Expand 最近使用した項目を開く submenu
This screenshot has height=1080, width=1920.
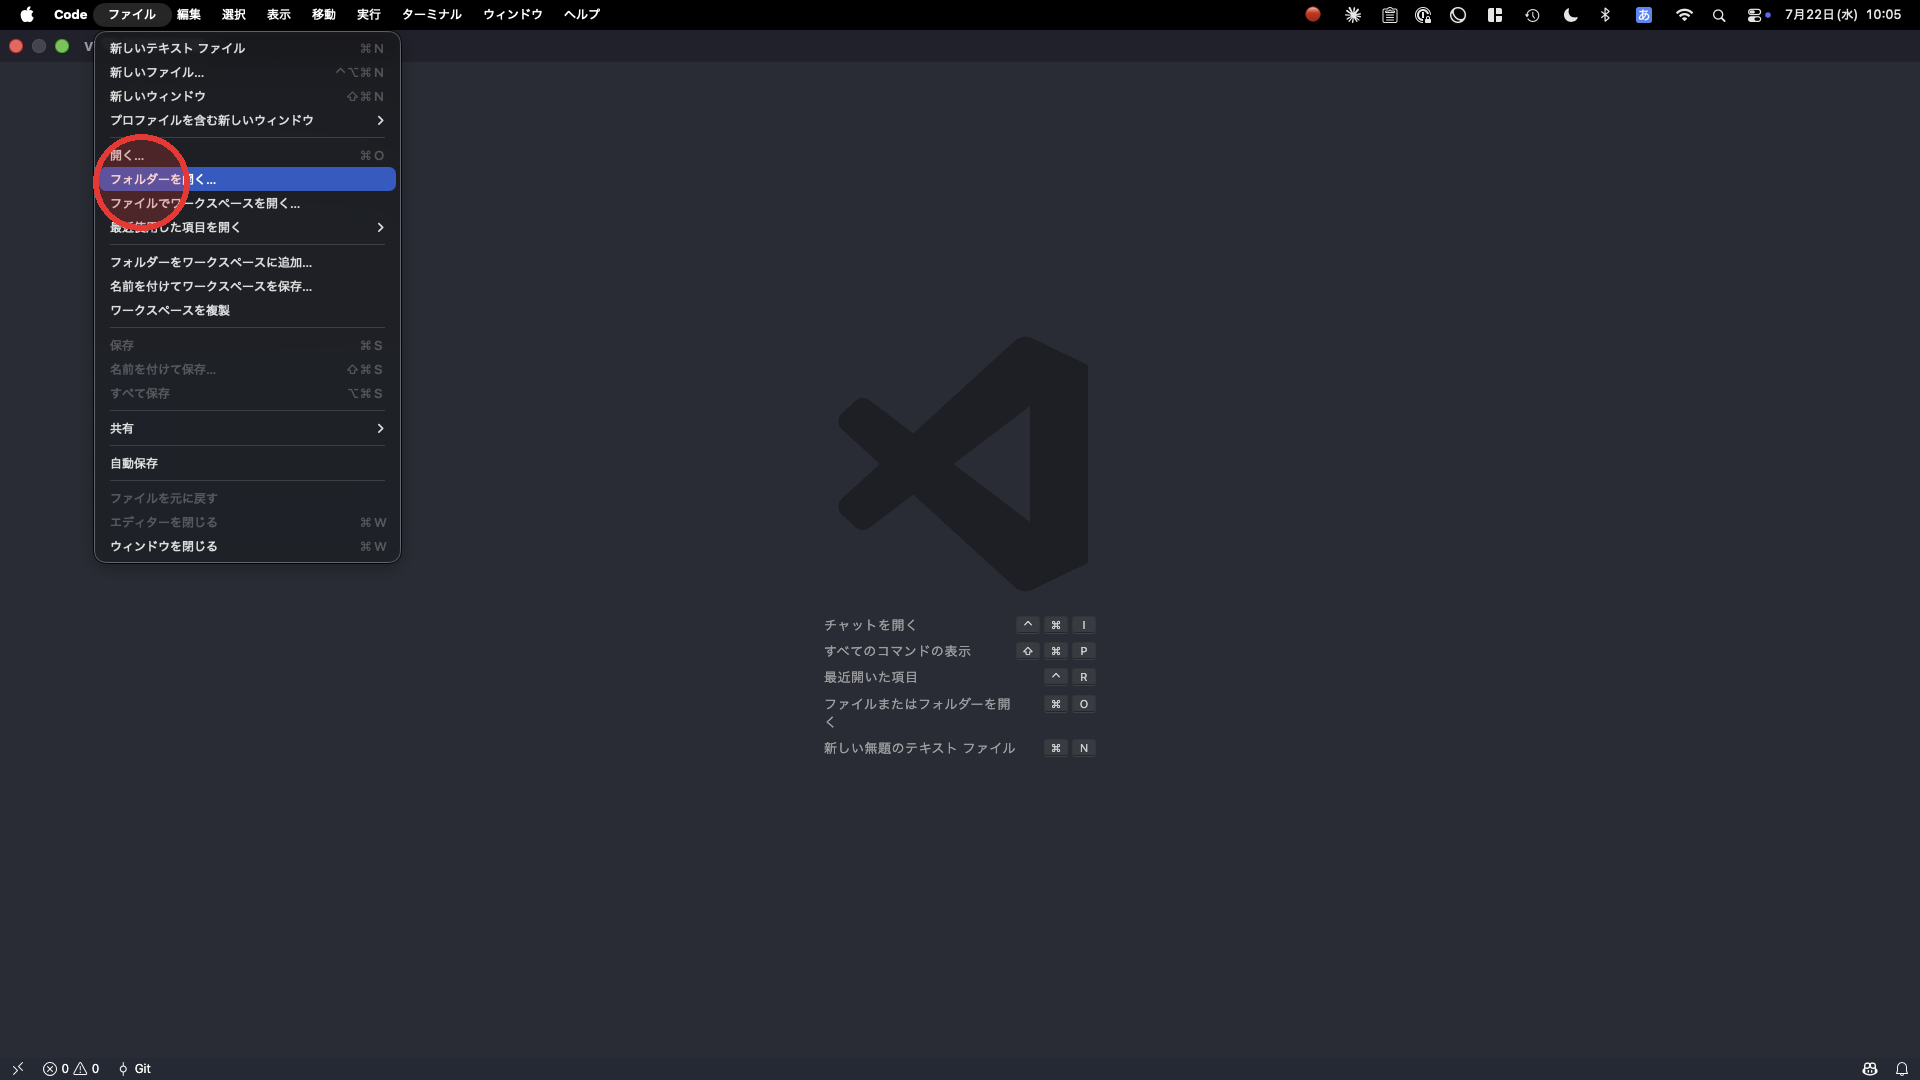pyautogui.click(x=247, y=227)
